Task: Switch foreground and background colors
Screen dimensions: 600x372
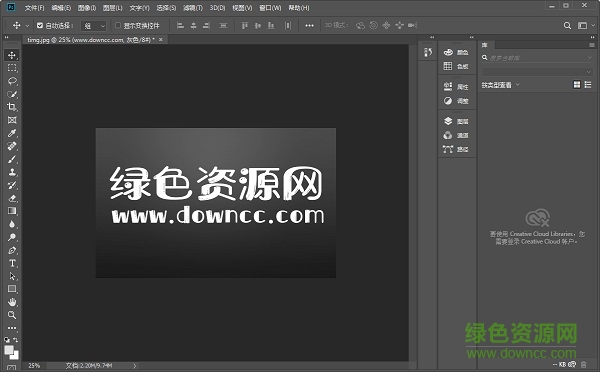Action: (16, 339)
